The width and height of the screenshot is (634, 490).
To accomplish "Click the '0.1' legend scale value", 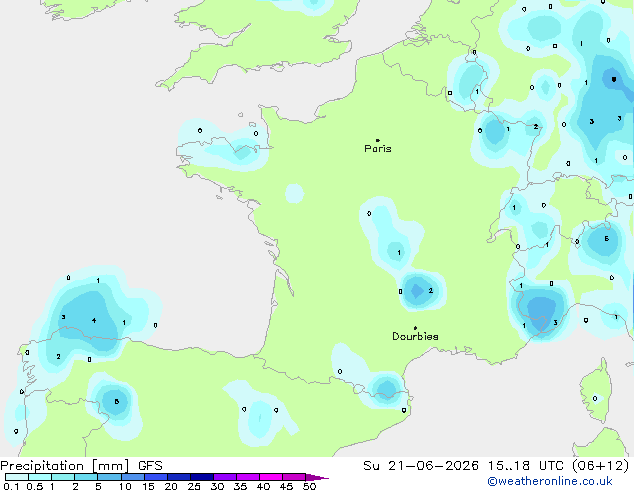I will (11, 486).
